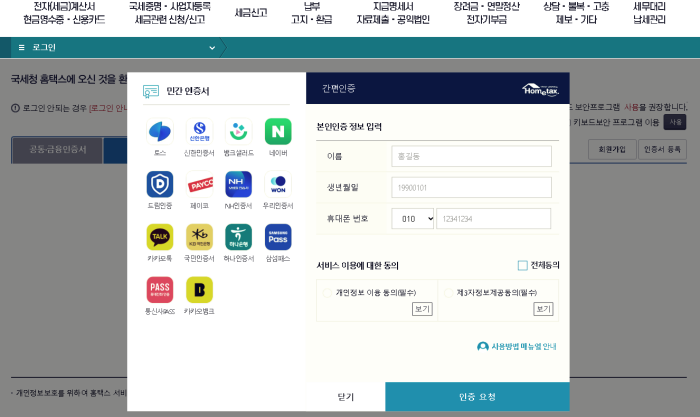The height and width of the screenshot is (417, 700).
Task: Expand the 로그인 breadcrumb dropdown chevron
Action: coord(212,48)
